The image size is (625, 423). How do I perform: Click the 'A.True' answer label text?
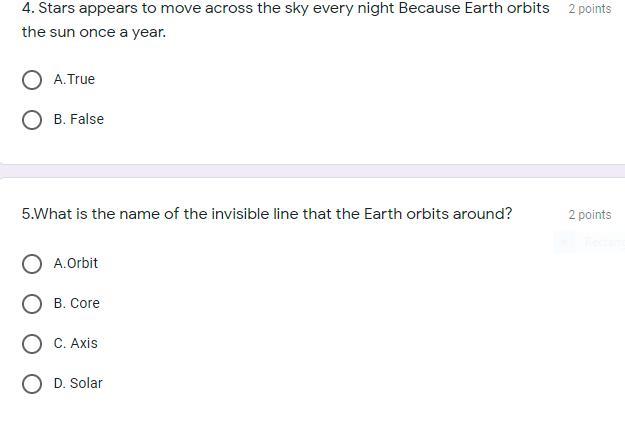point(74,80)
